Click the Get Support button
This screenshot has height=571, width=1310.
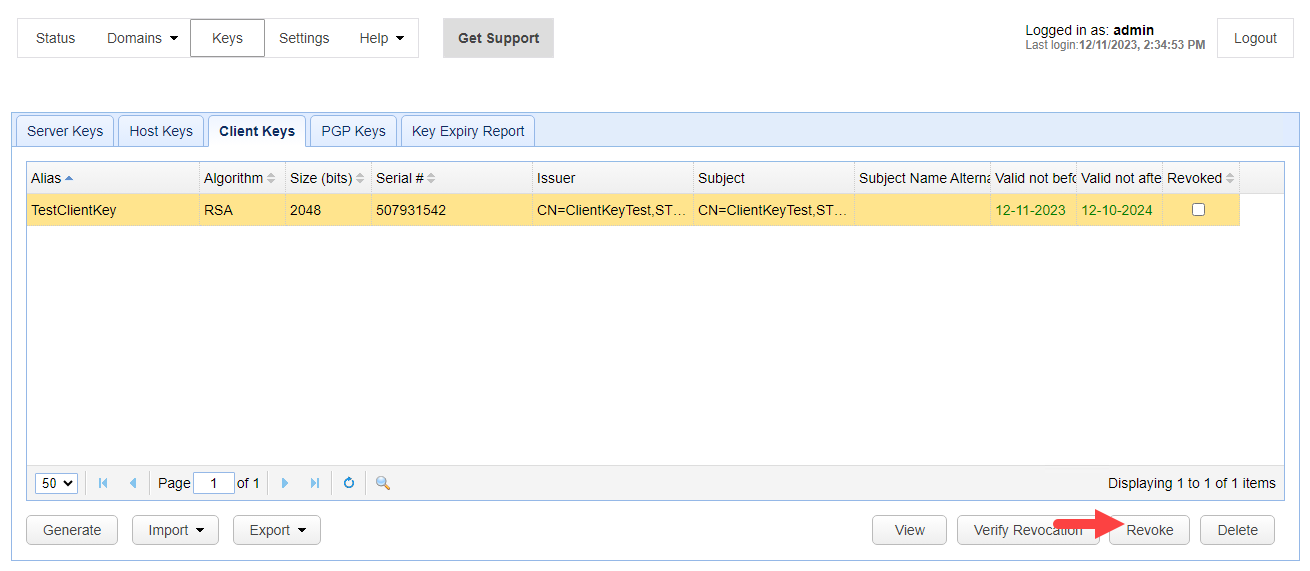coord(498,38)
